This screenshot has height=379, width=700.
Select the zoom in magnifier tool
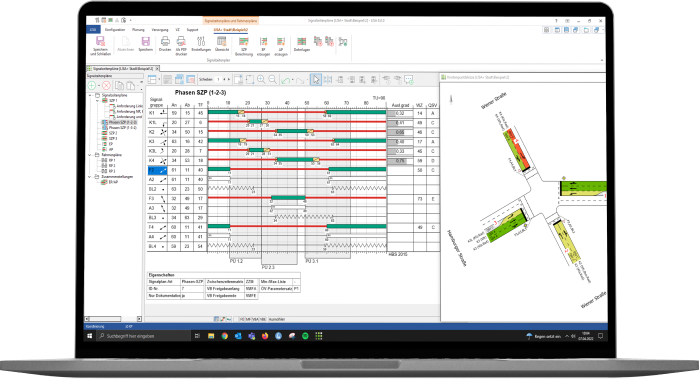point(261,79)
